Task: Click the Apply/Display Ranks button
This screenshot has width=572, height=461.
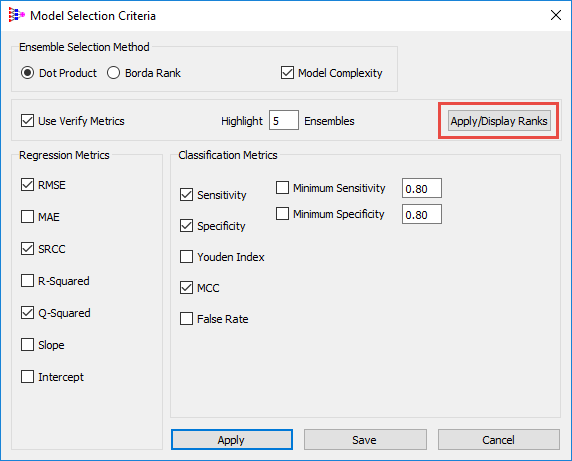Action: pos(499,121)
